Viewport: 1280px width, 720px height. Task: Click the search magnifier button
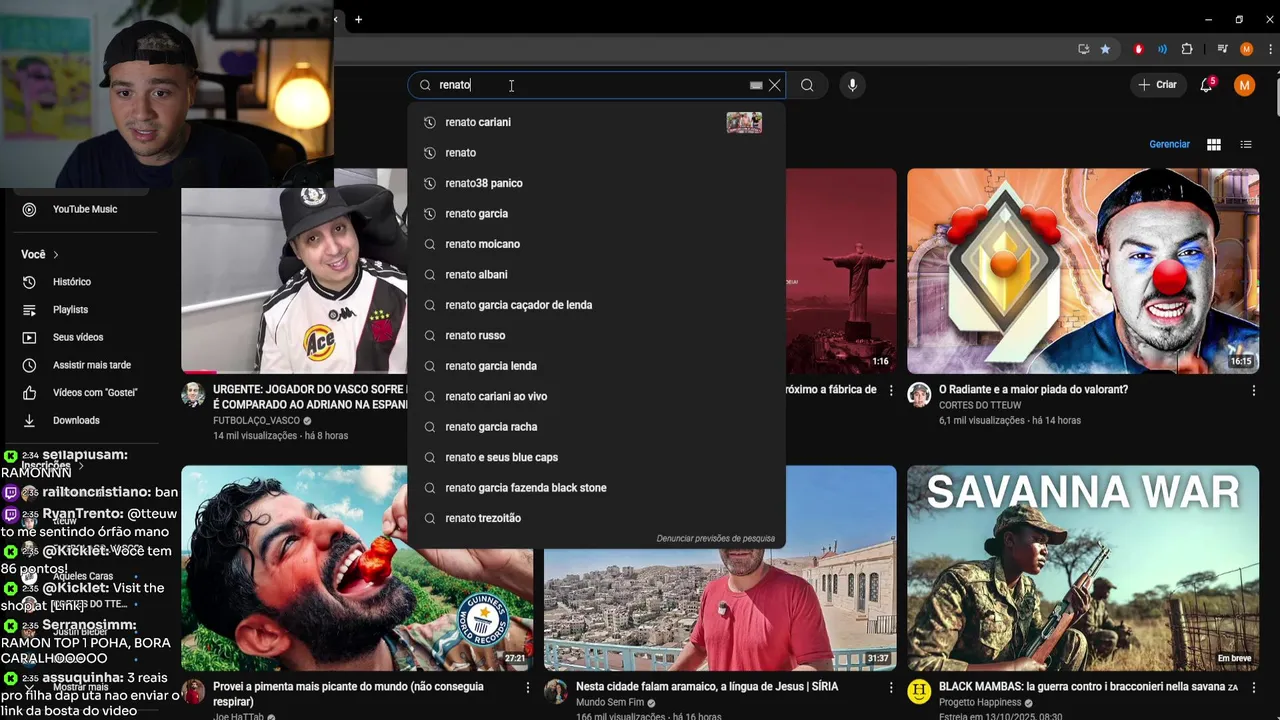[x=807, y=85]
